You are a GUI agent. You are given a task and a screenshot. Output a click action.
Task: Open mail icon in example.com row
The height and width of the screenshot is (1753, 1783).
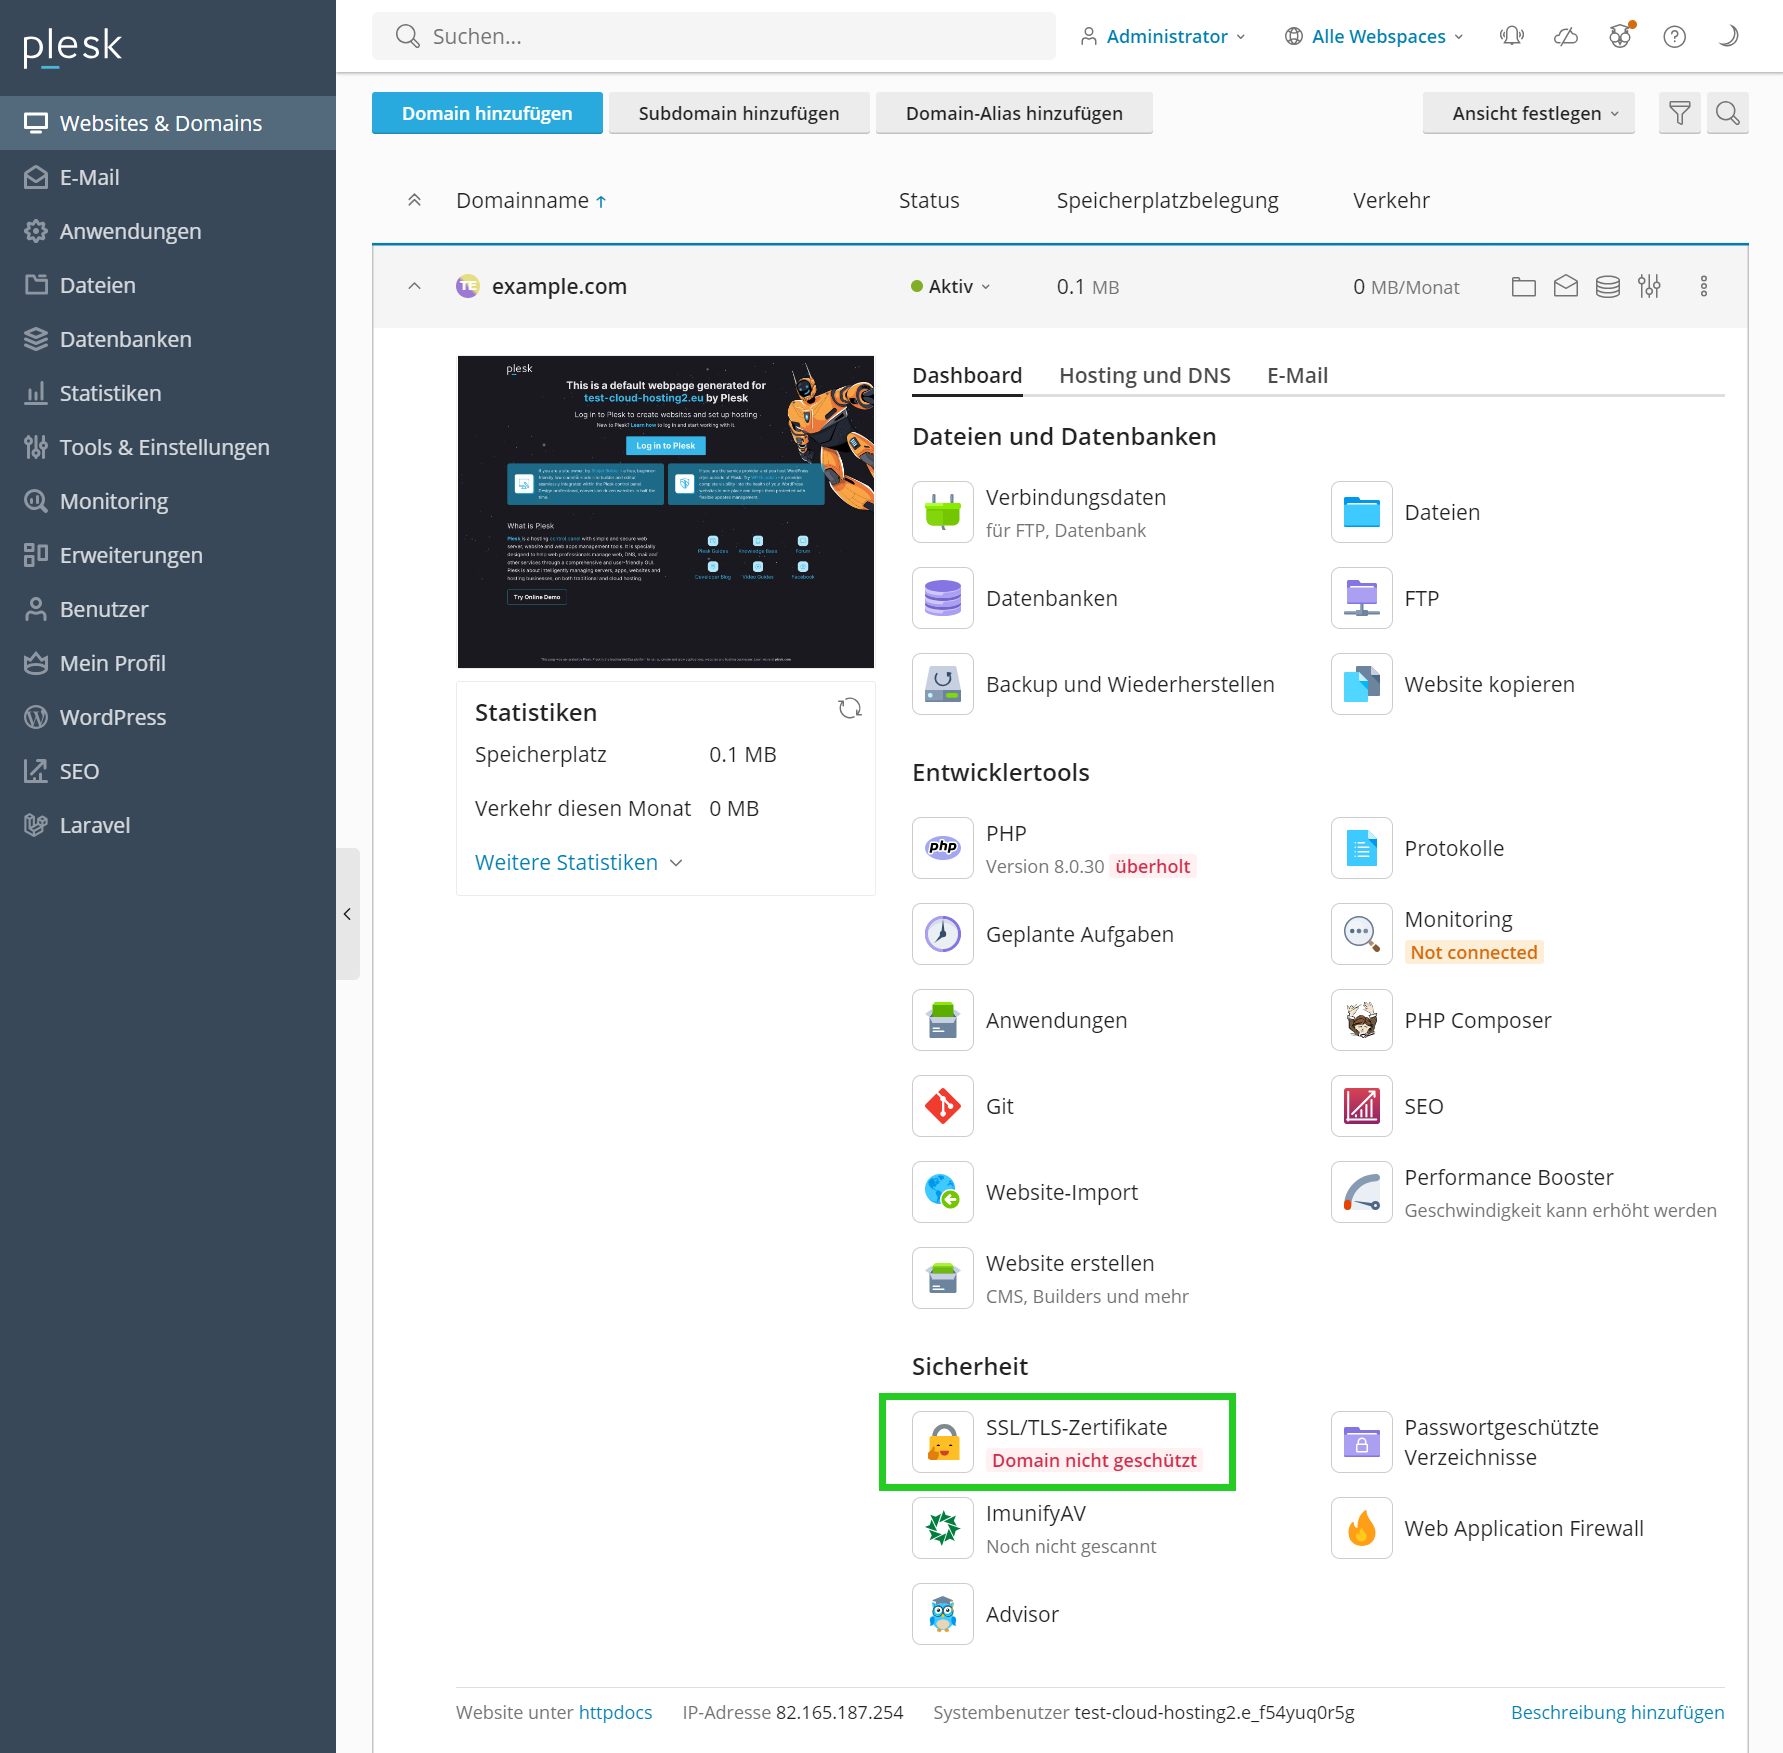coord(1566,287)
